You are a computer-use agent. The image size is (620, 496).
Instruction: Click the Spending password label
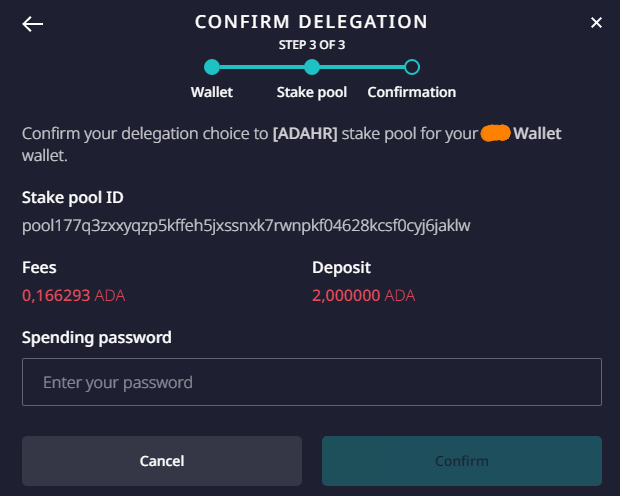click(x=96, y=337)
